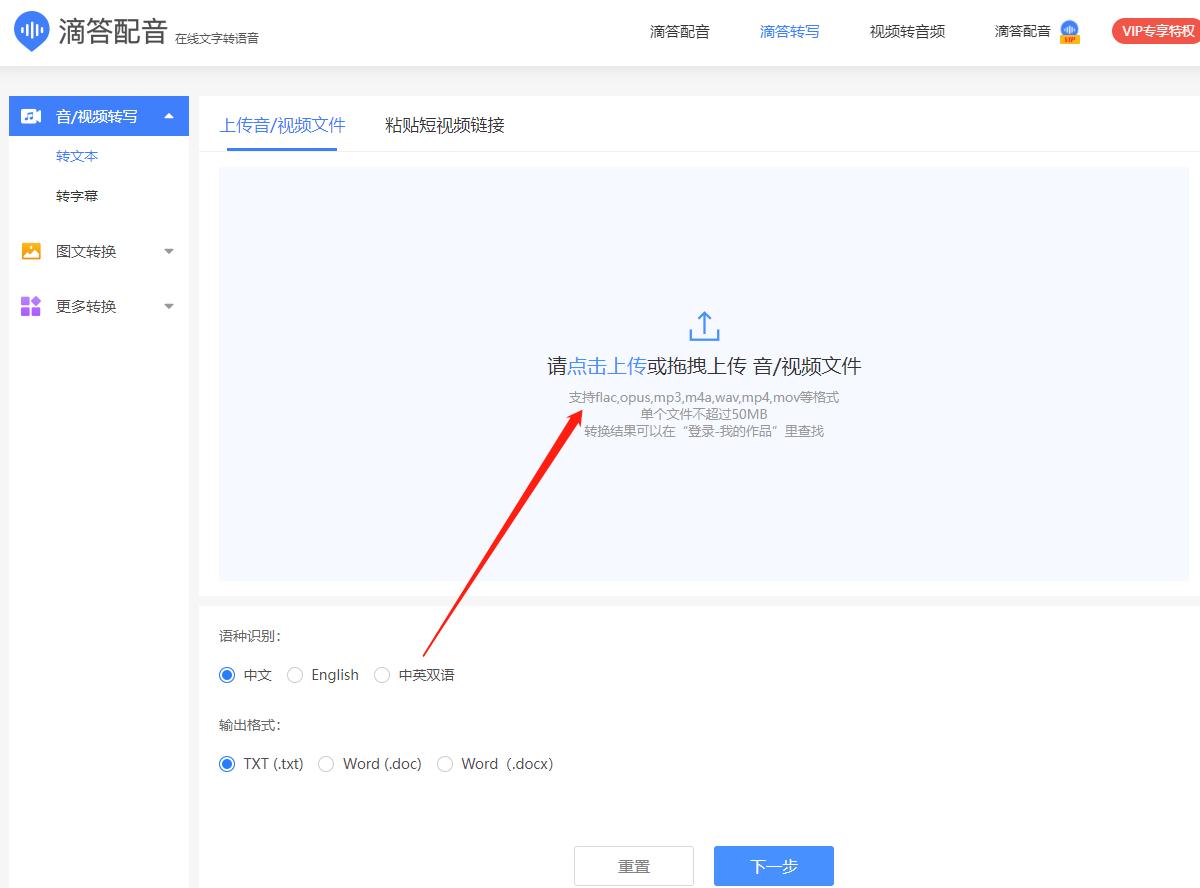Expand the 图文转换 sidebar menu
This screenshot has height=888, width=1200.
coord(168,251)
